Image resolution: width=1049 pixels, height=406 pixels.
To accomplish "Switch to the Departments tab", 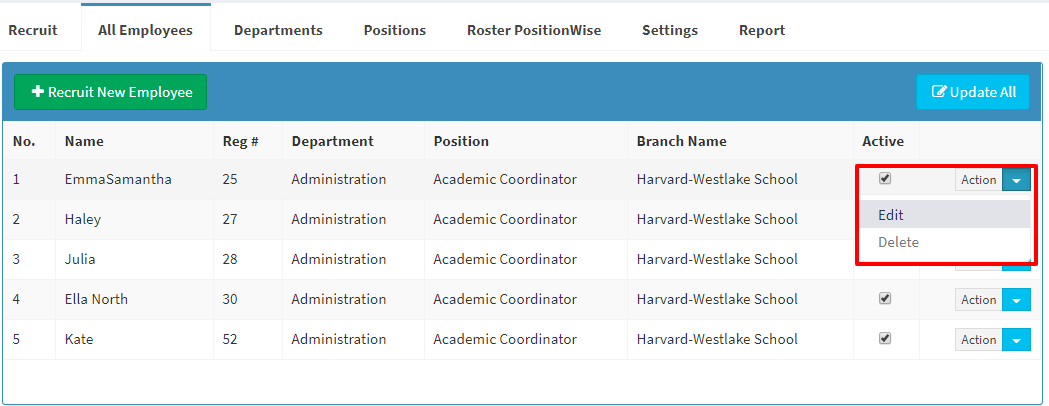I will pyautogui.click(x=278, y=30).
